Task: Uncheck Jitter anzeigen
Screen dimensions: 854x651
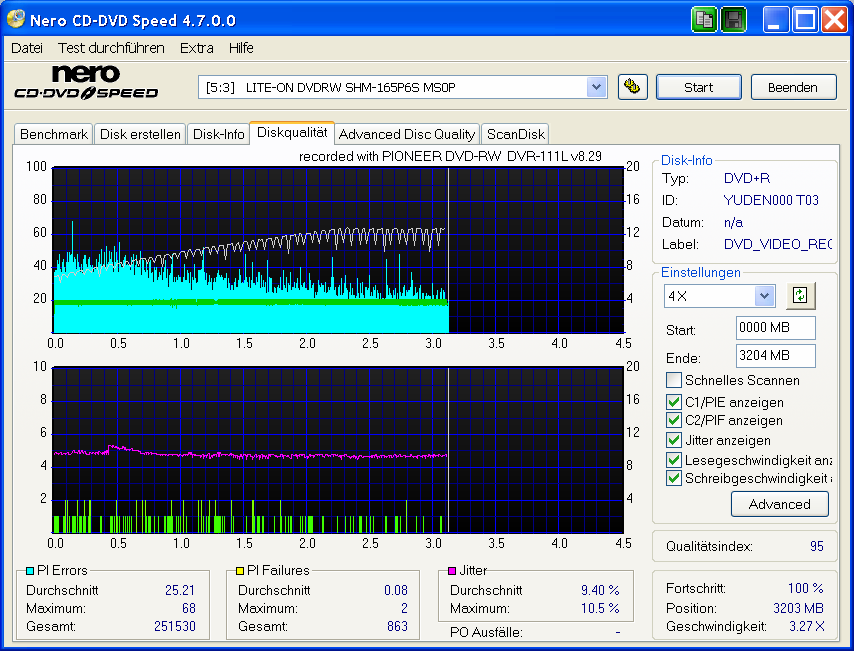Action: coord(675,440)
